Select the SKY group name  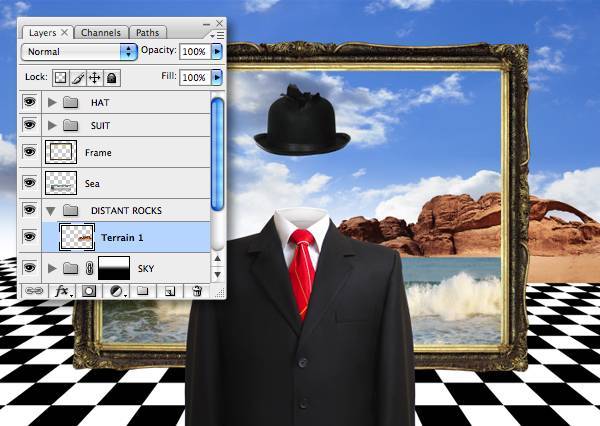pyautogui.click(x=146, y=269)
